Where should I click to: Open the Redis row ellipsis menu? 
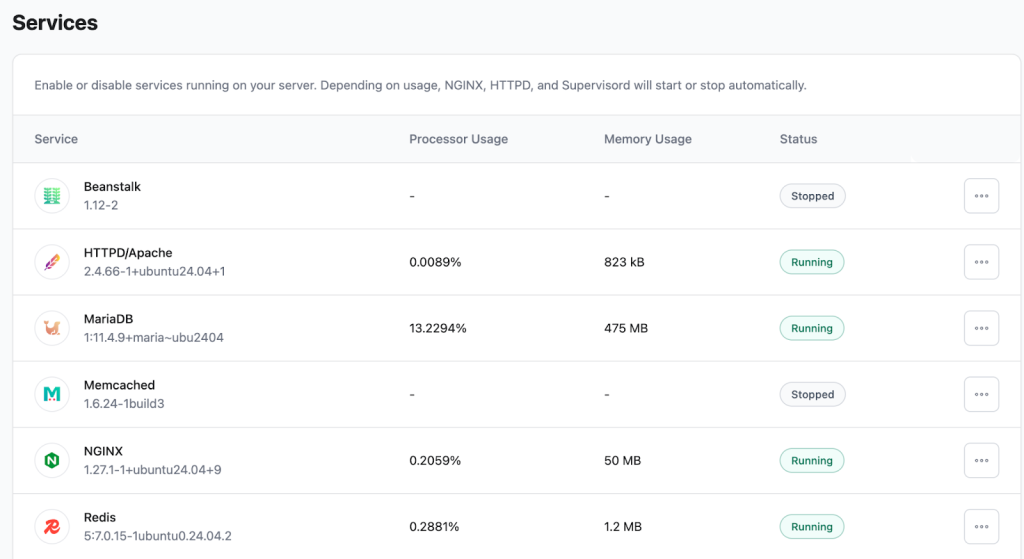click(x=980, y=526)
